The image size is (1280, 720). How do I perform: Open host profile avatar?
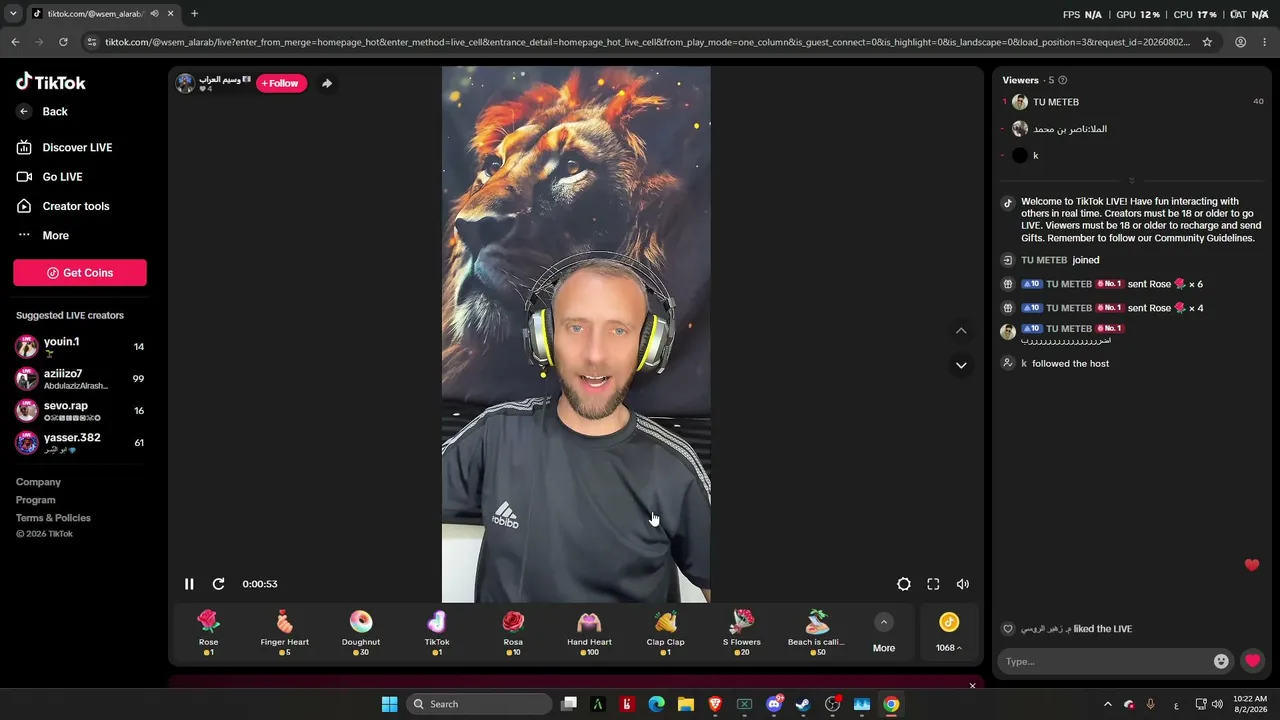point(185,83)
